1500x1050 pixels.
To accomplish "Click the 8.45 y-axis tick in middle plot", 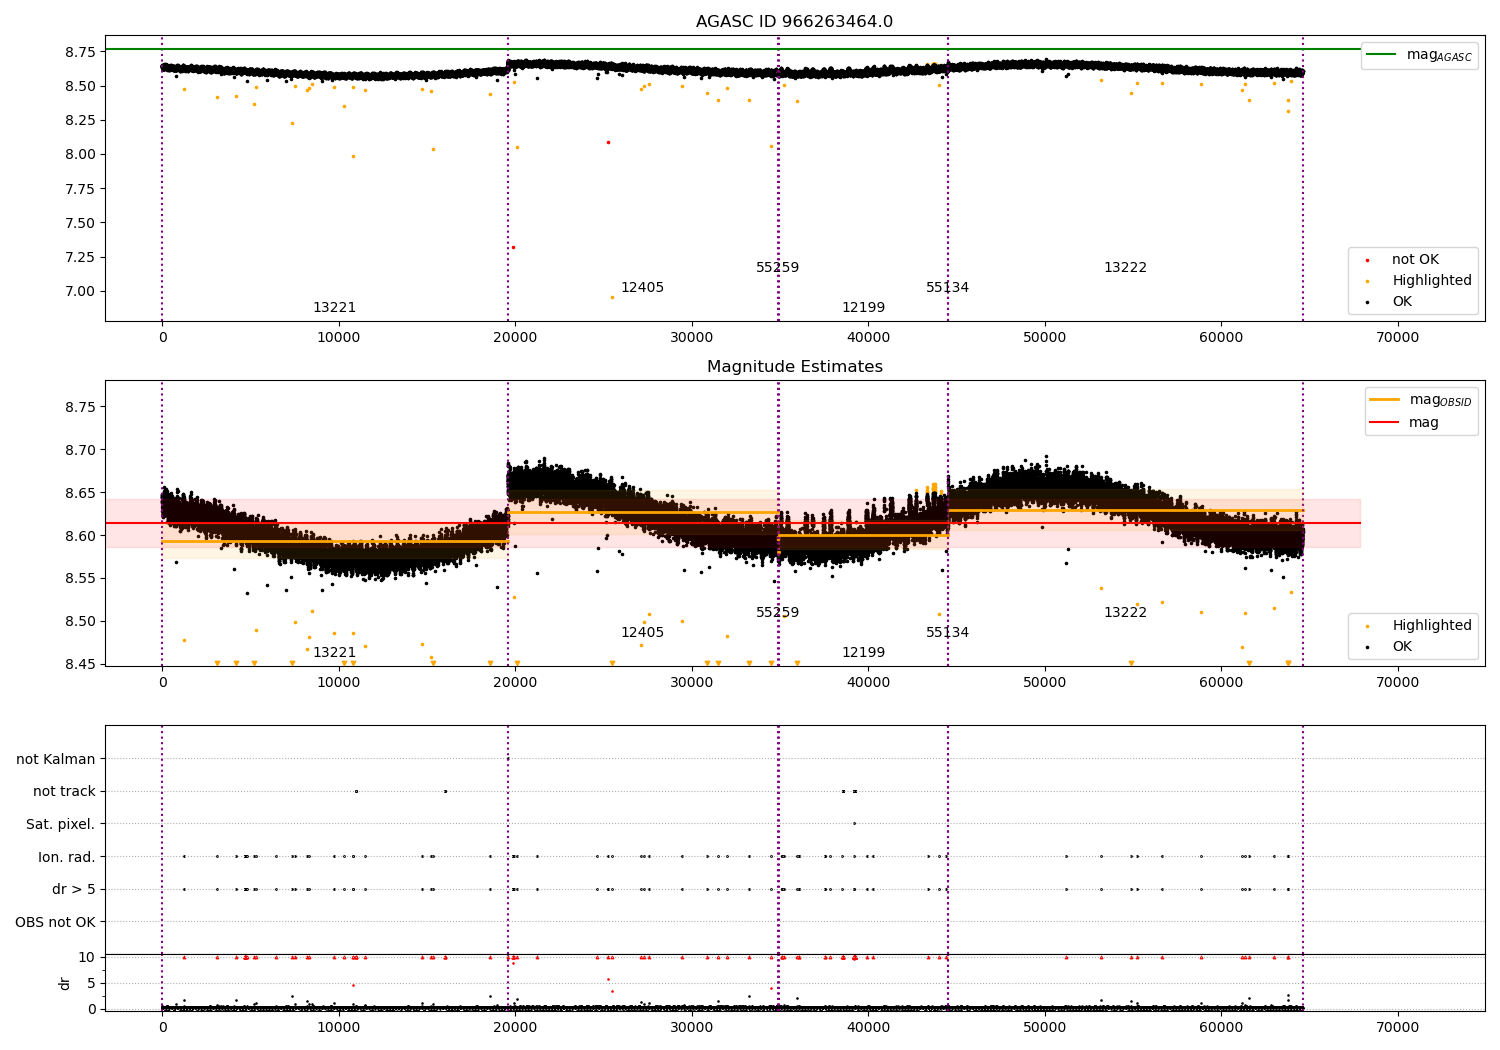I will pyautogui.click(x=80, y=665).
